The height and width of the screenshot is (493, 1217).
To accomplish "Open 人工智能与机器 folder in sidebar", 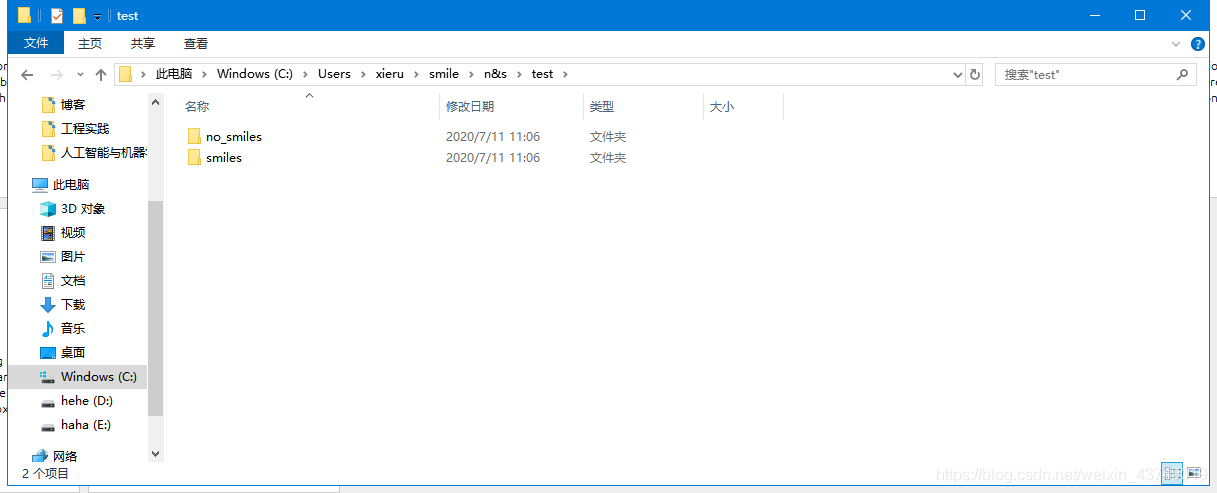I will [104, 152].
